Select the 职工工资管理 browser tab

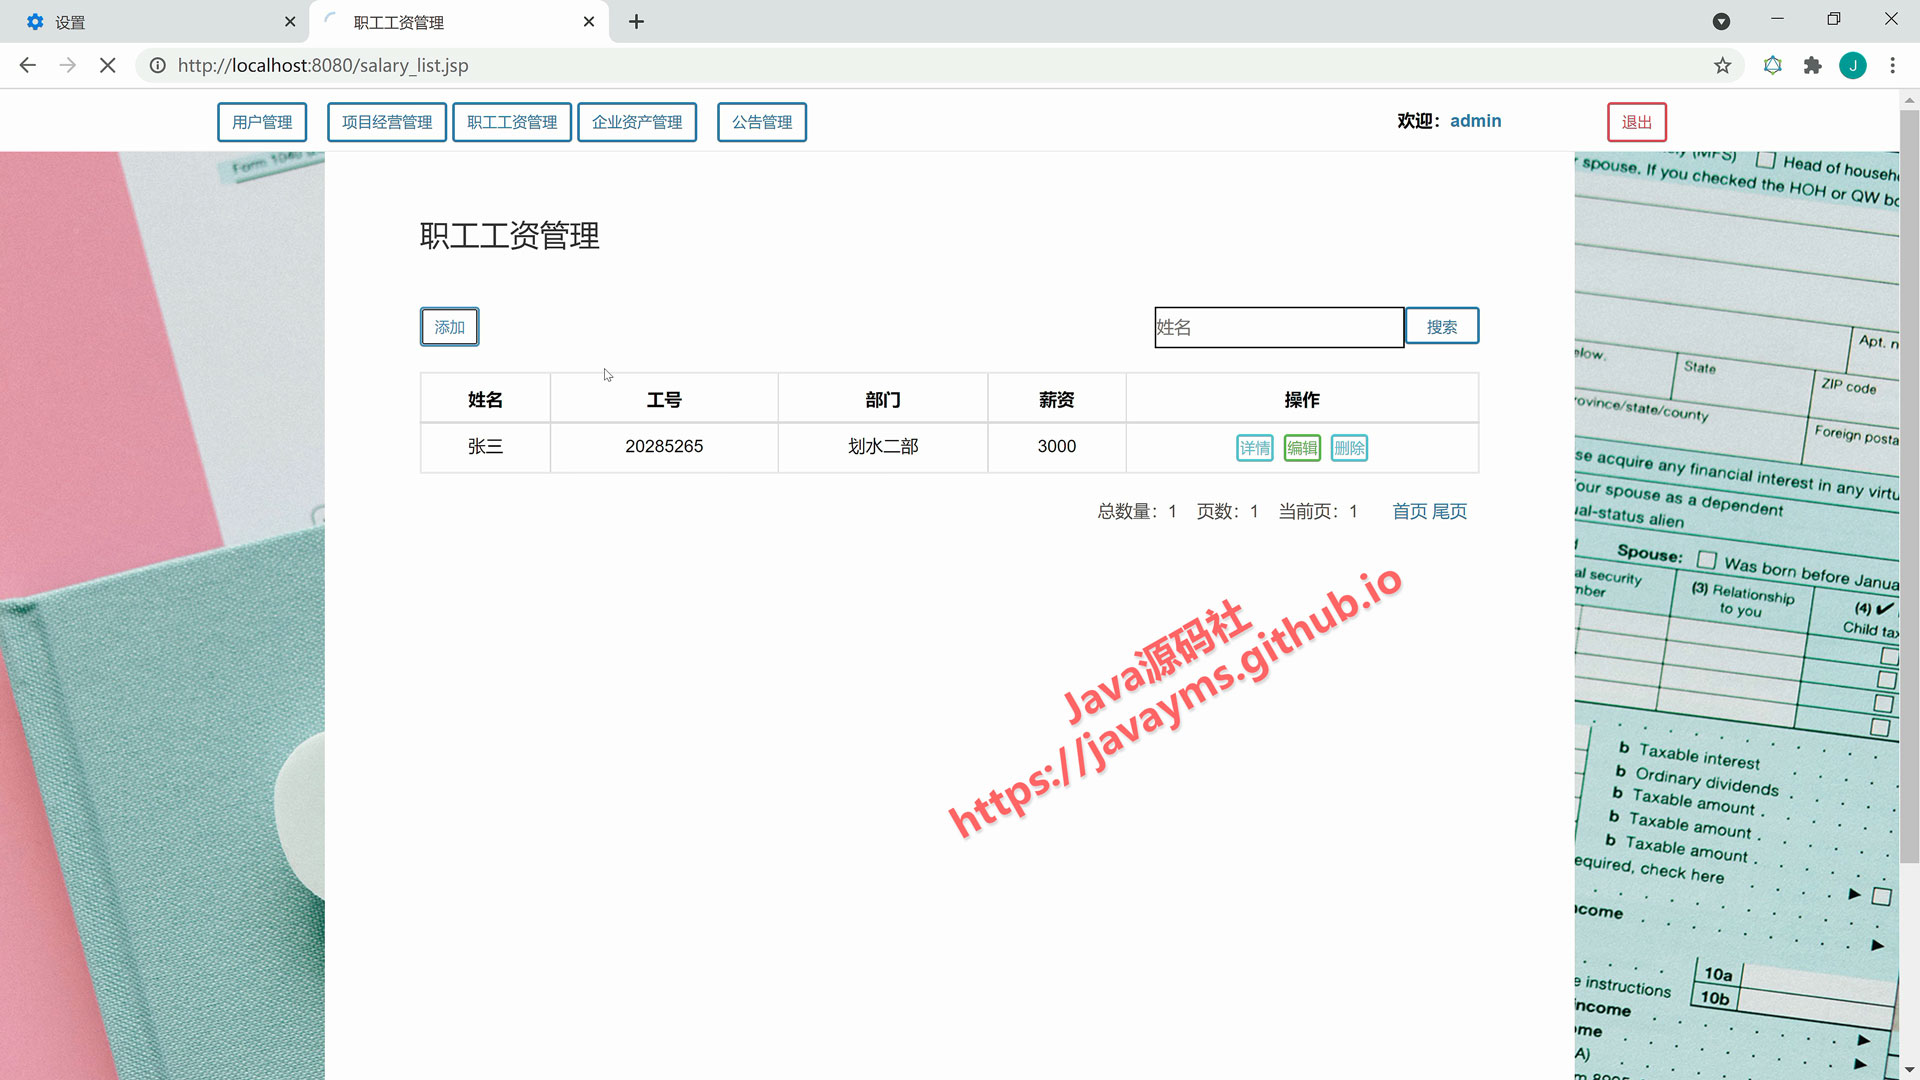pos(459,21)
